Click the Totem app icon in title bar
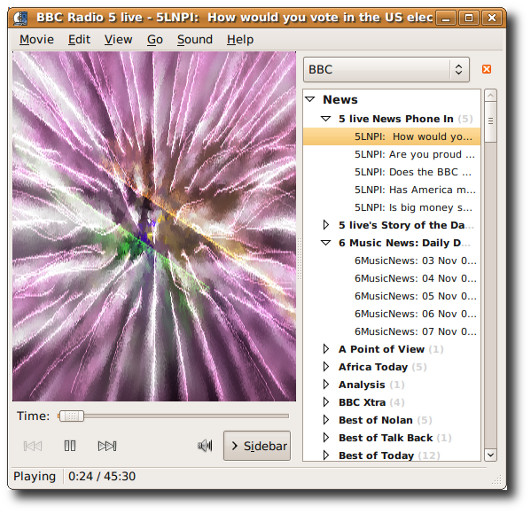This screenshot has height=513, width=530. [20, 18]
